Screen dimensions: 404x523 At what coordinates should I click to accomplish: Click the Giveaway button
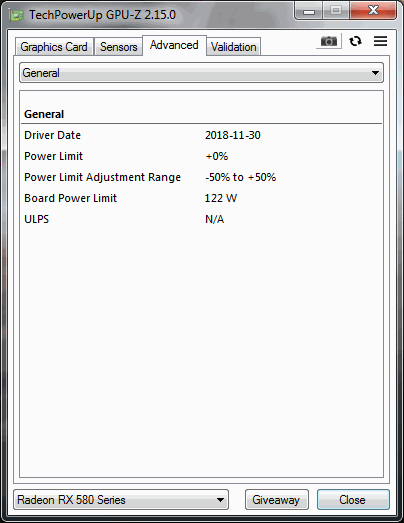click(x=277, y=500)
